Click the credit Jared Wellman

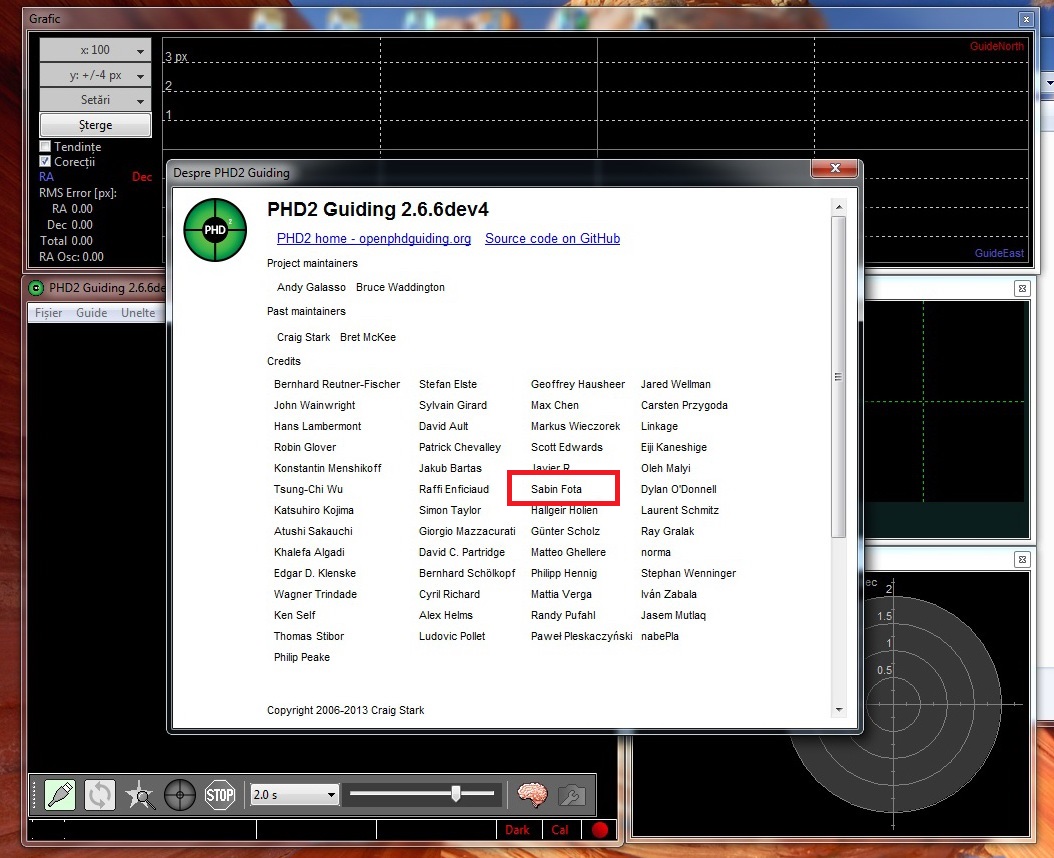coord(676,384)
